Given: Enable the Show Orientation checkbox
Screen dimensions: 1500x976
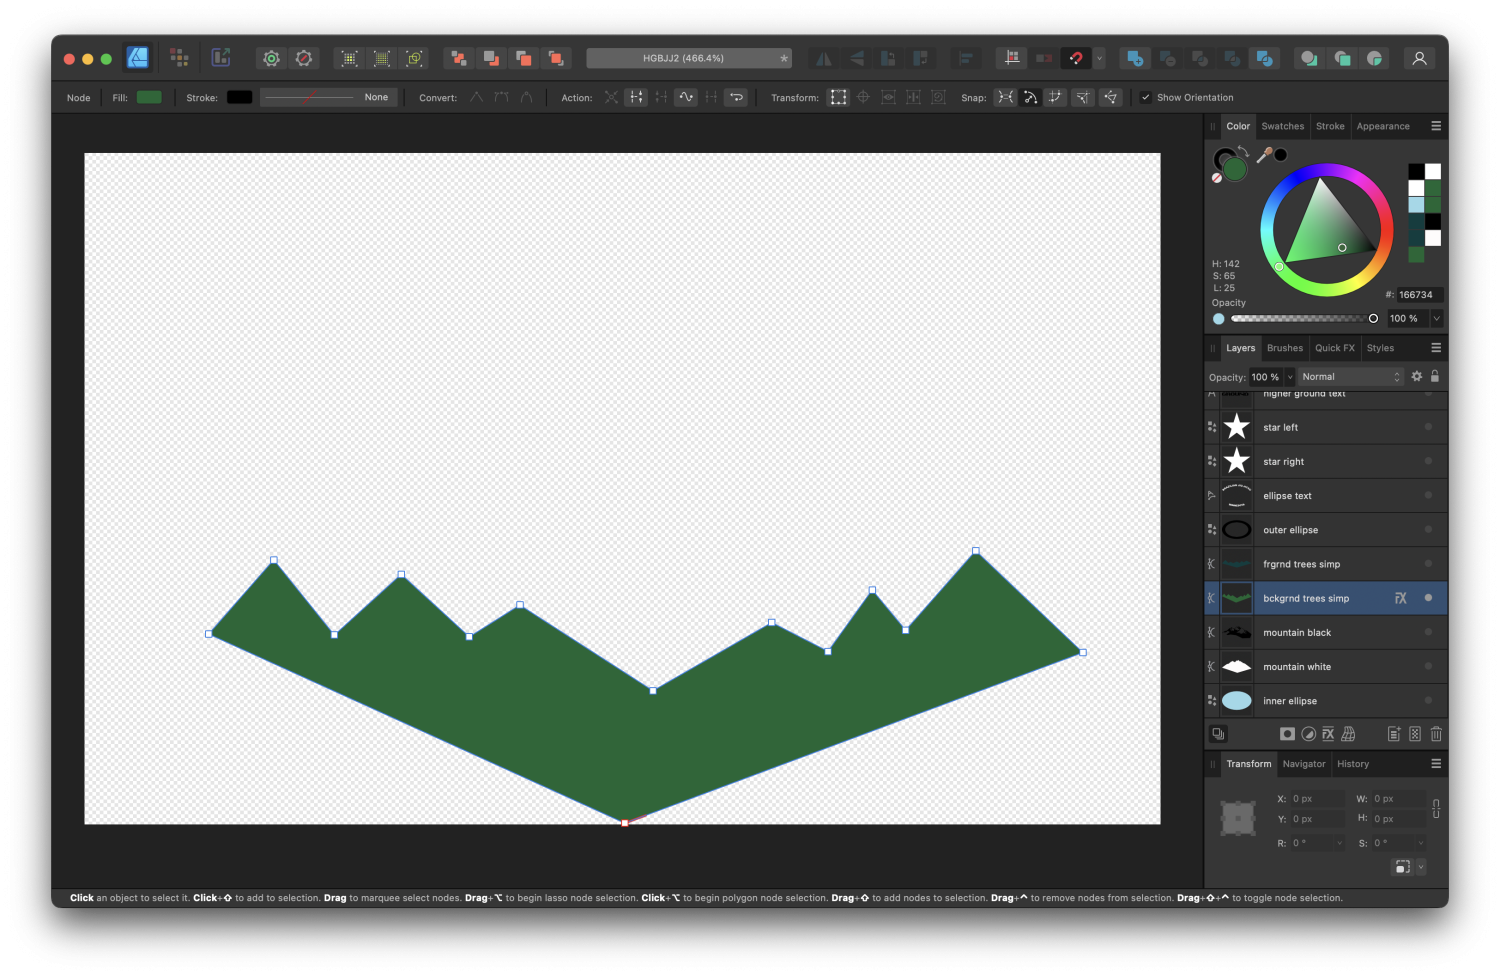Looking at the screenshot, I should pyautogui.click(x=1146, y=97).
